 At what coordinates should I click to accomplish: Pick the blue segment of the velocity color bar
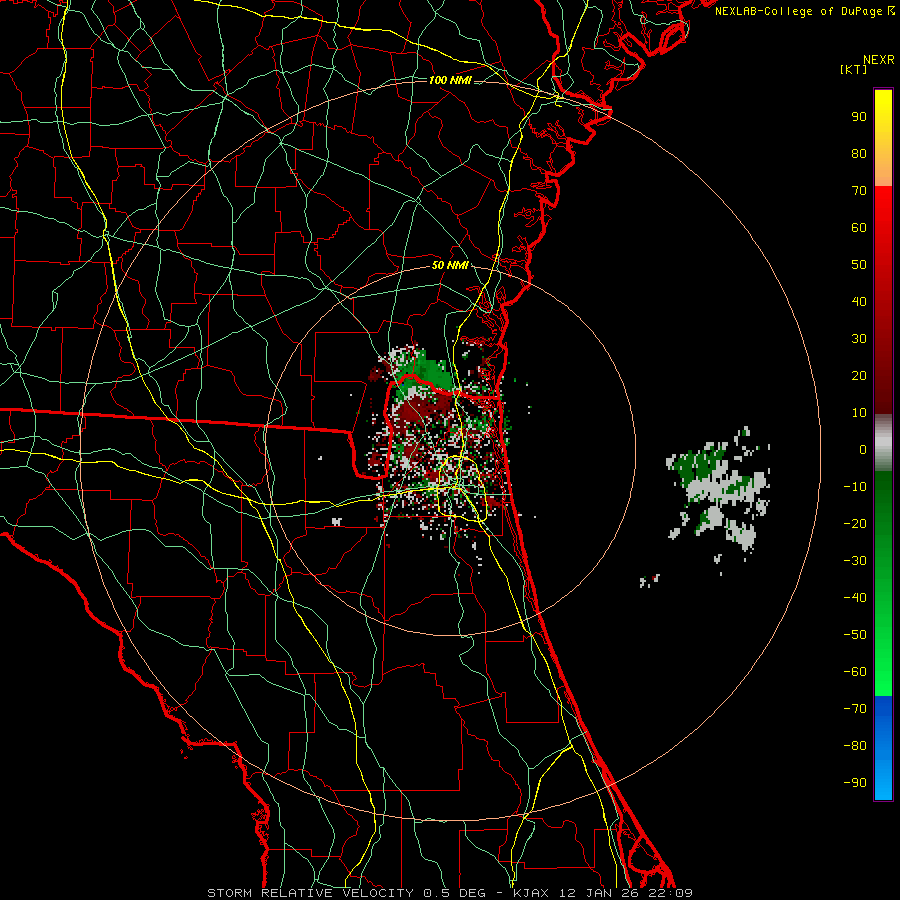coord(883,748)
